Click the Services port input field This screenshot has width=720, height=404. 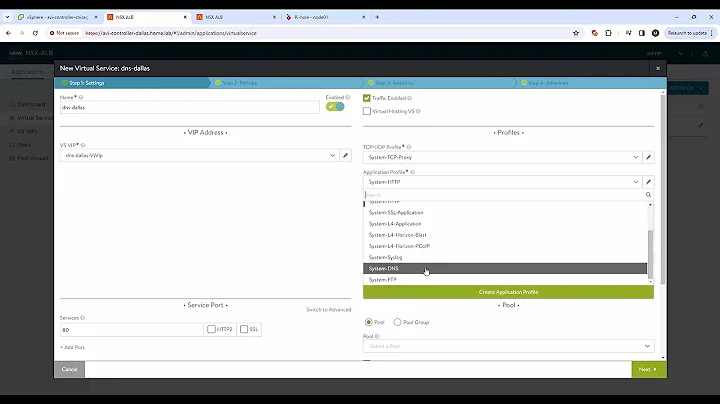[132, 330]
